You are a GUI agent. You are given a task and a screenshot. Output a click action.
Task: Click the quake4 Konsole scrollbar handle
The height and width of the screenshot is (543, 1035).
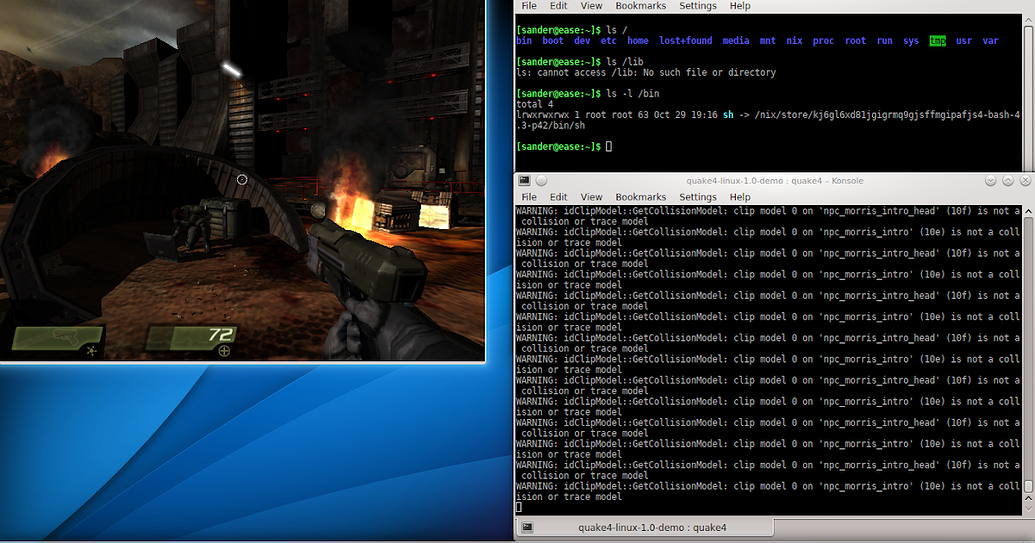point(1028,486)
